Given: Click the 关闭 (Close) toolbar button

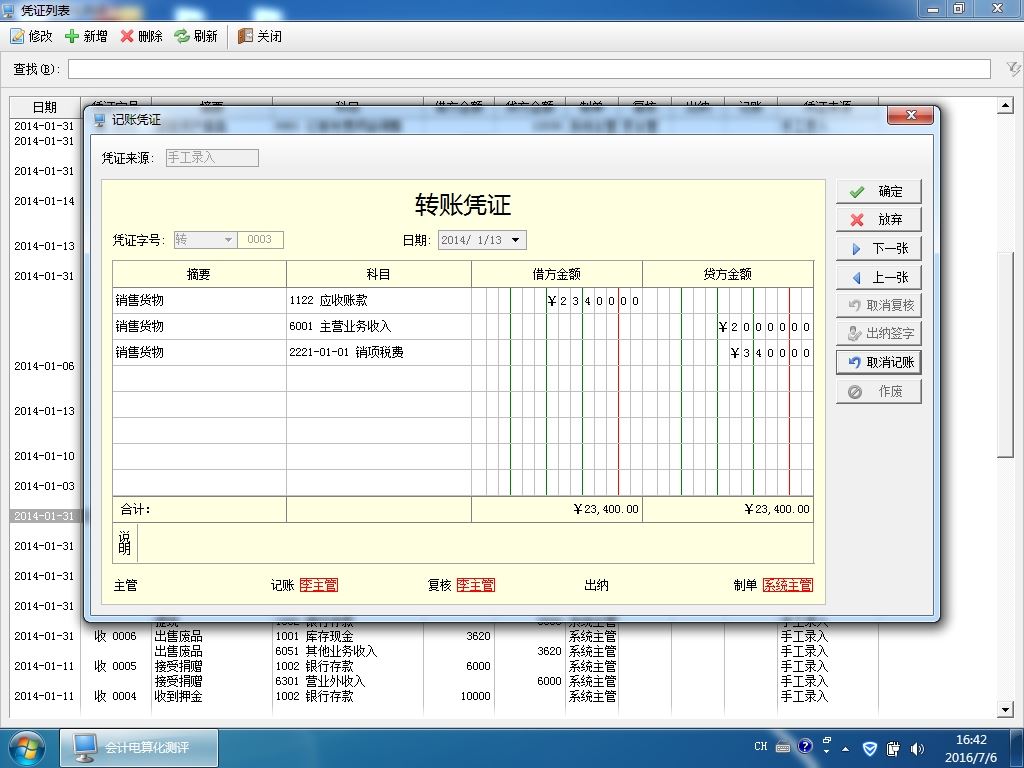Looking at the screenshot, I should (x=260, y=36).
